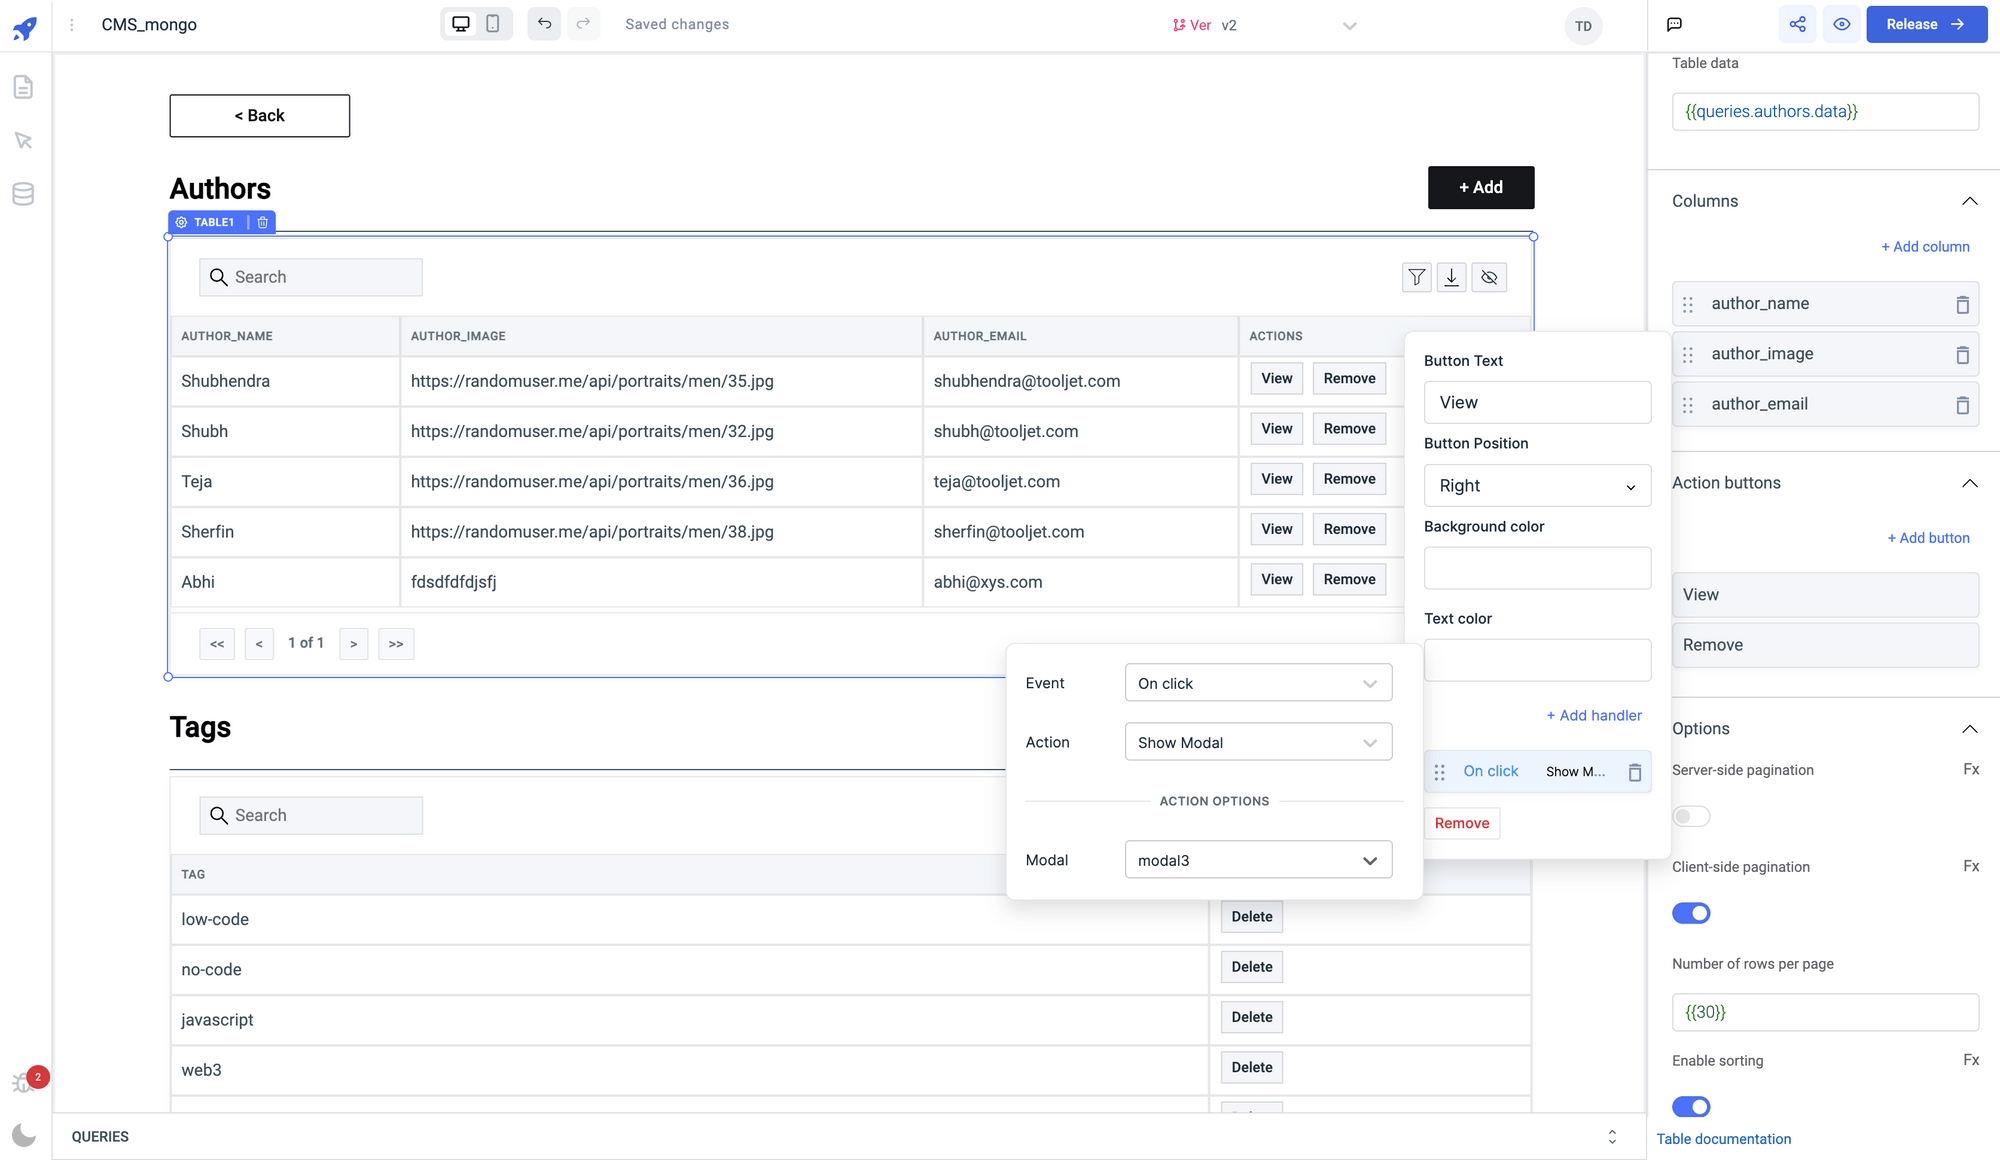Collapse the Action buttons section
The height and width of the screenshot is (1160, 2000).
click(1969, 483)
